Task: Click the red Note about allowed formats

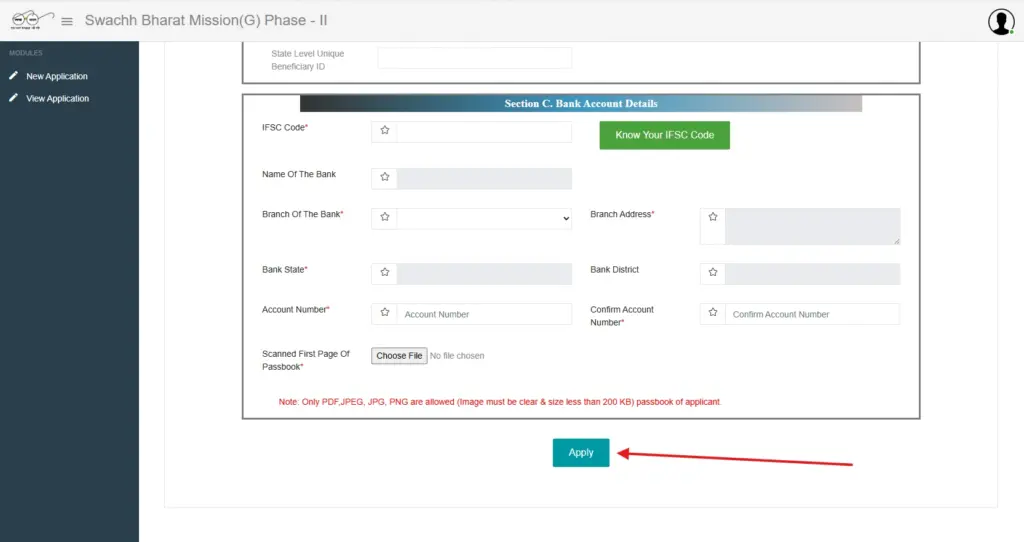Action: [x=500, y=402]
